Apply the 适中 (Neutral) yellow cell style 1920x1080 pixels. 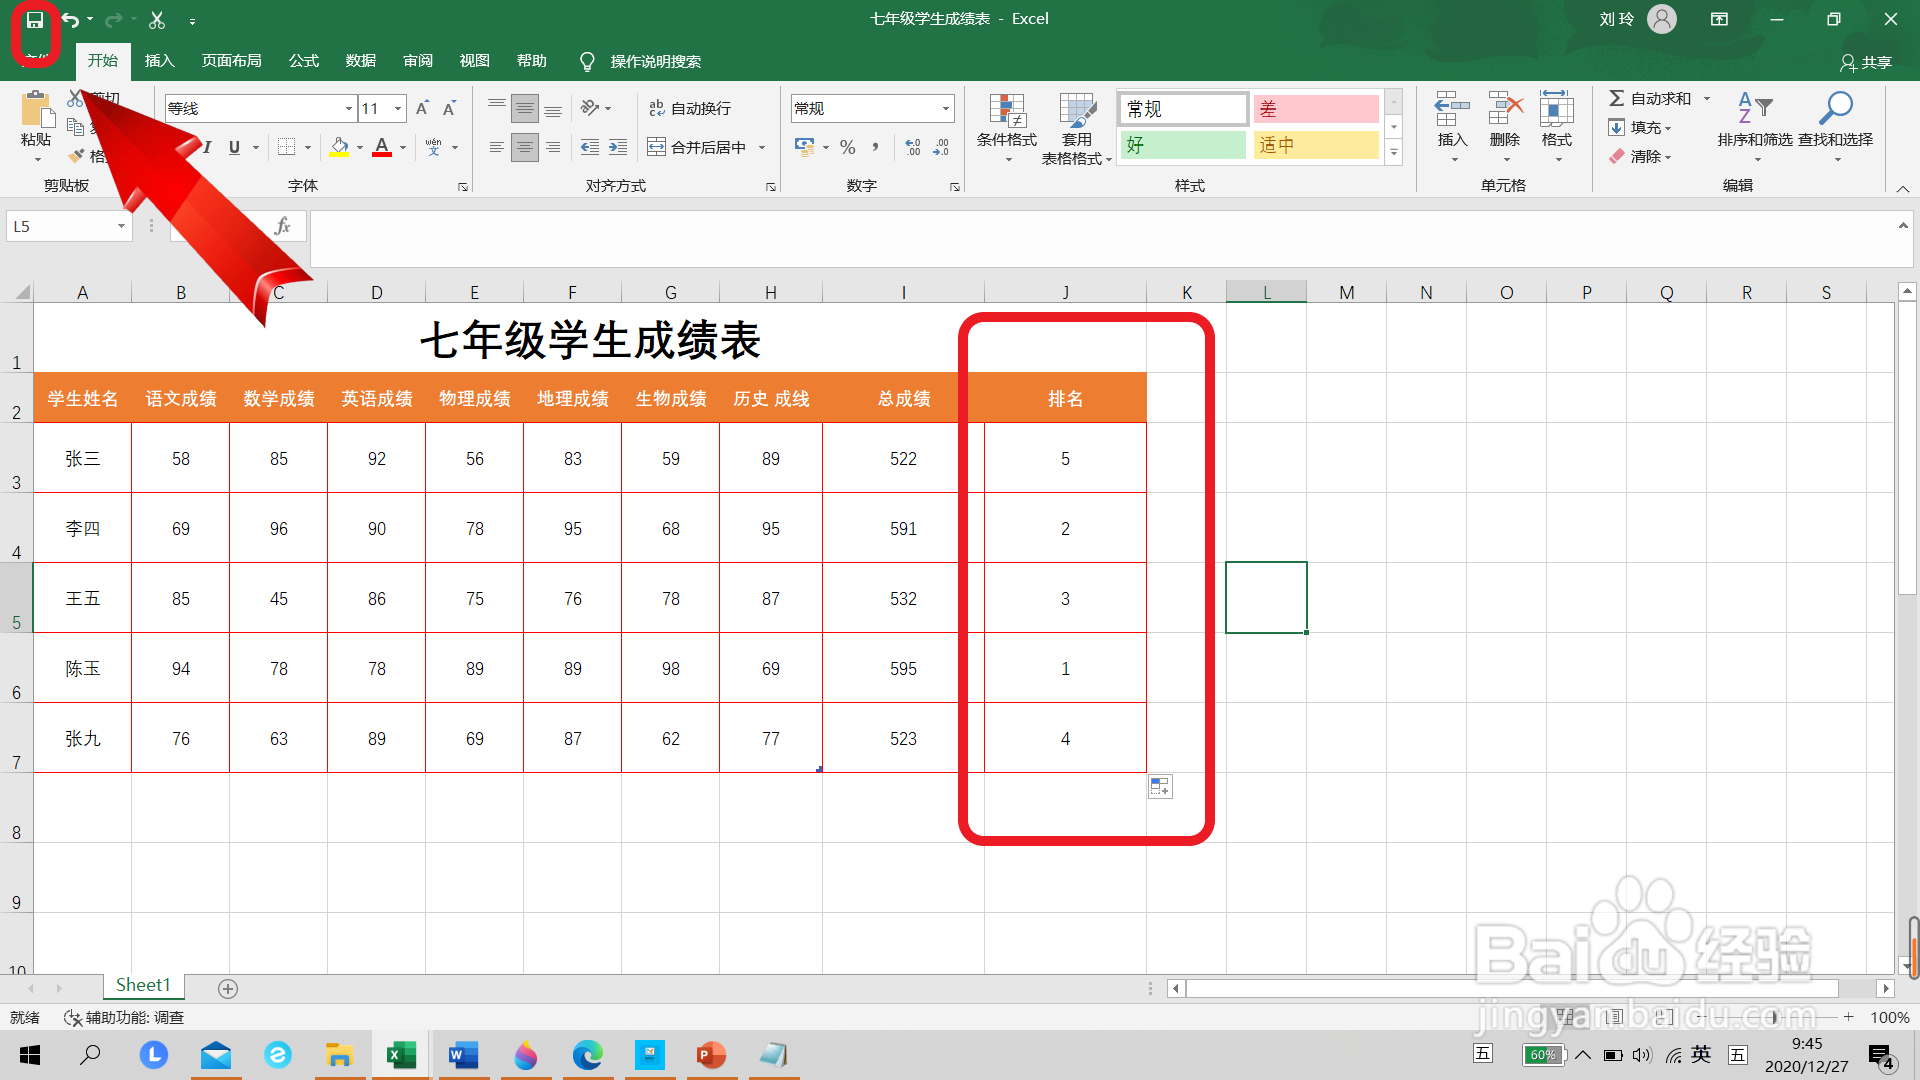point(1316,145)
